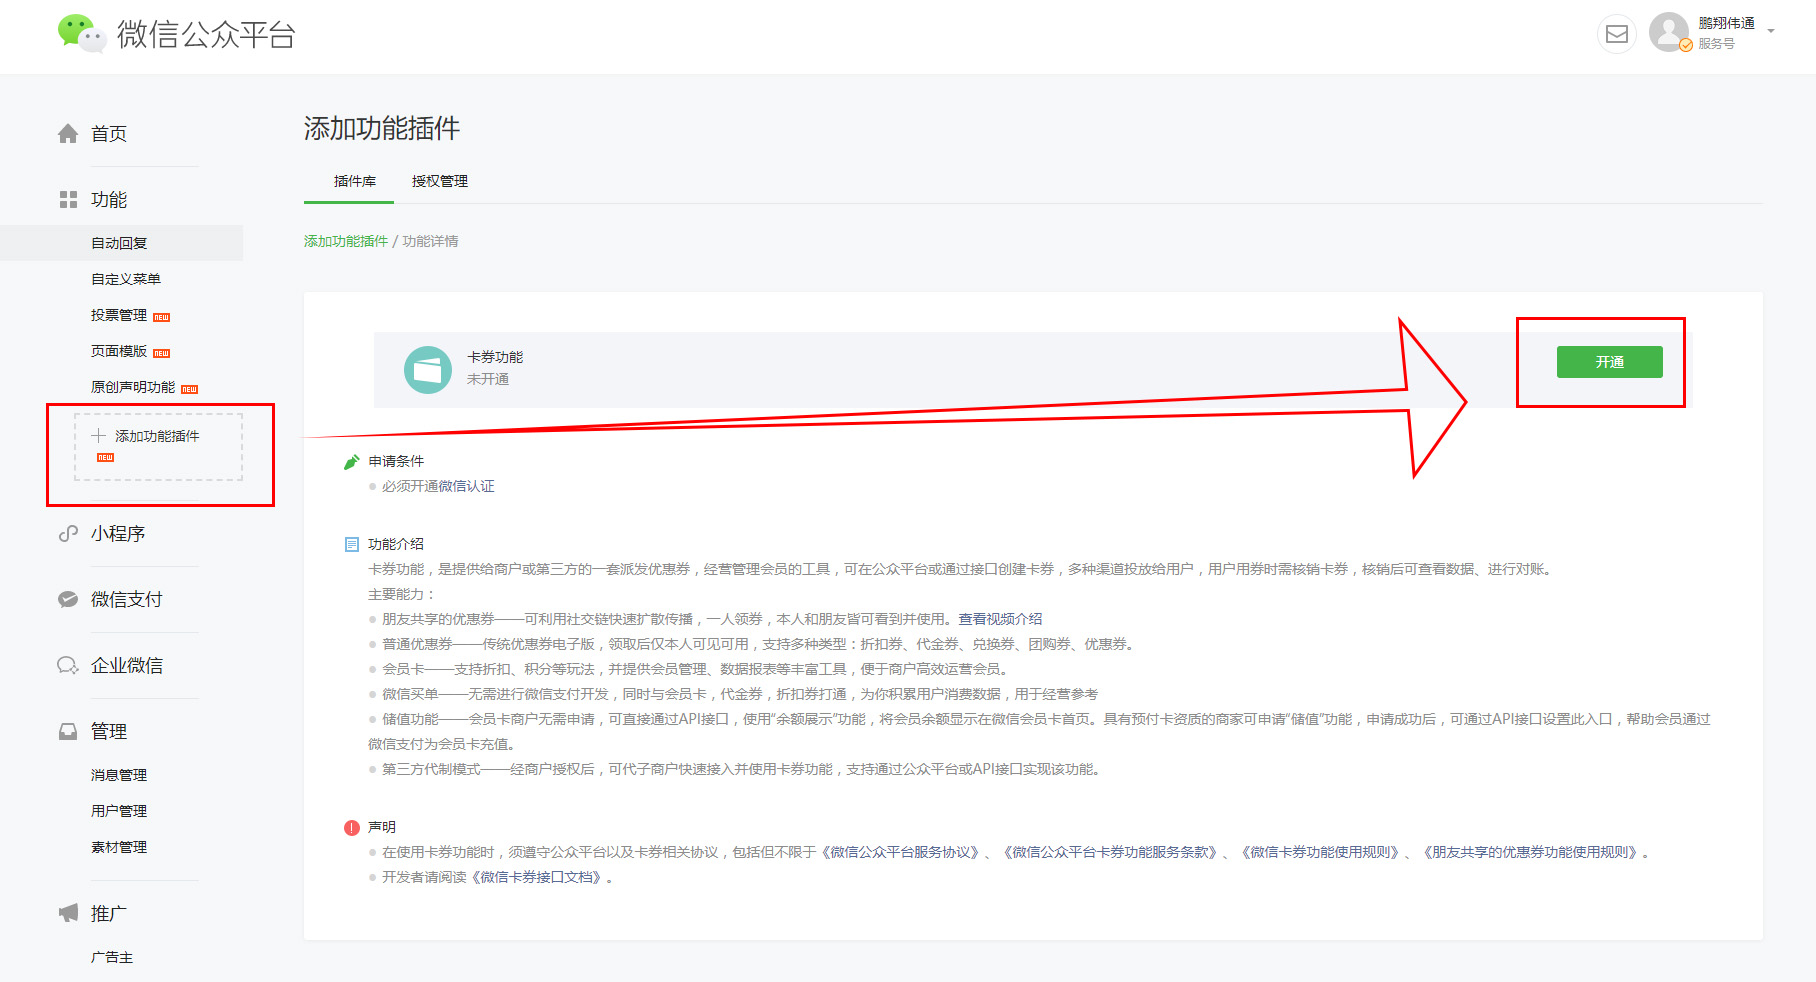Click the user avatar icon
Viewport: 1816px width, 982px height.
click(x=1669, y=32)
